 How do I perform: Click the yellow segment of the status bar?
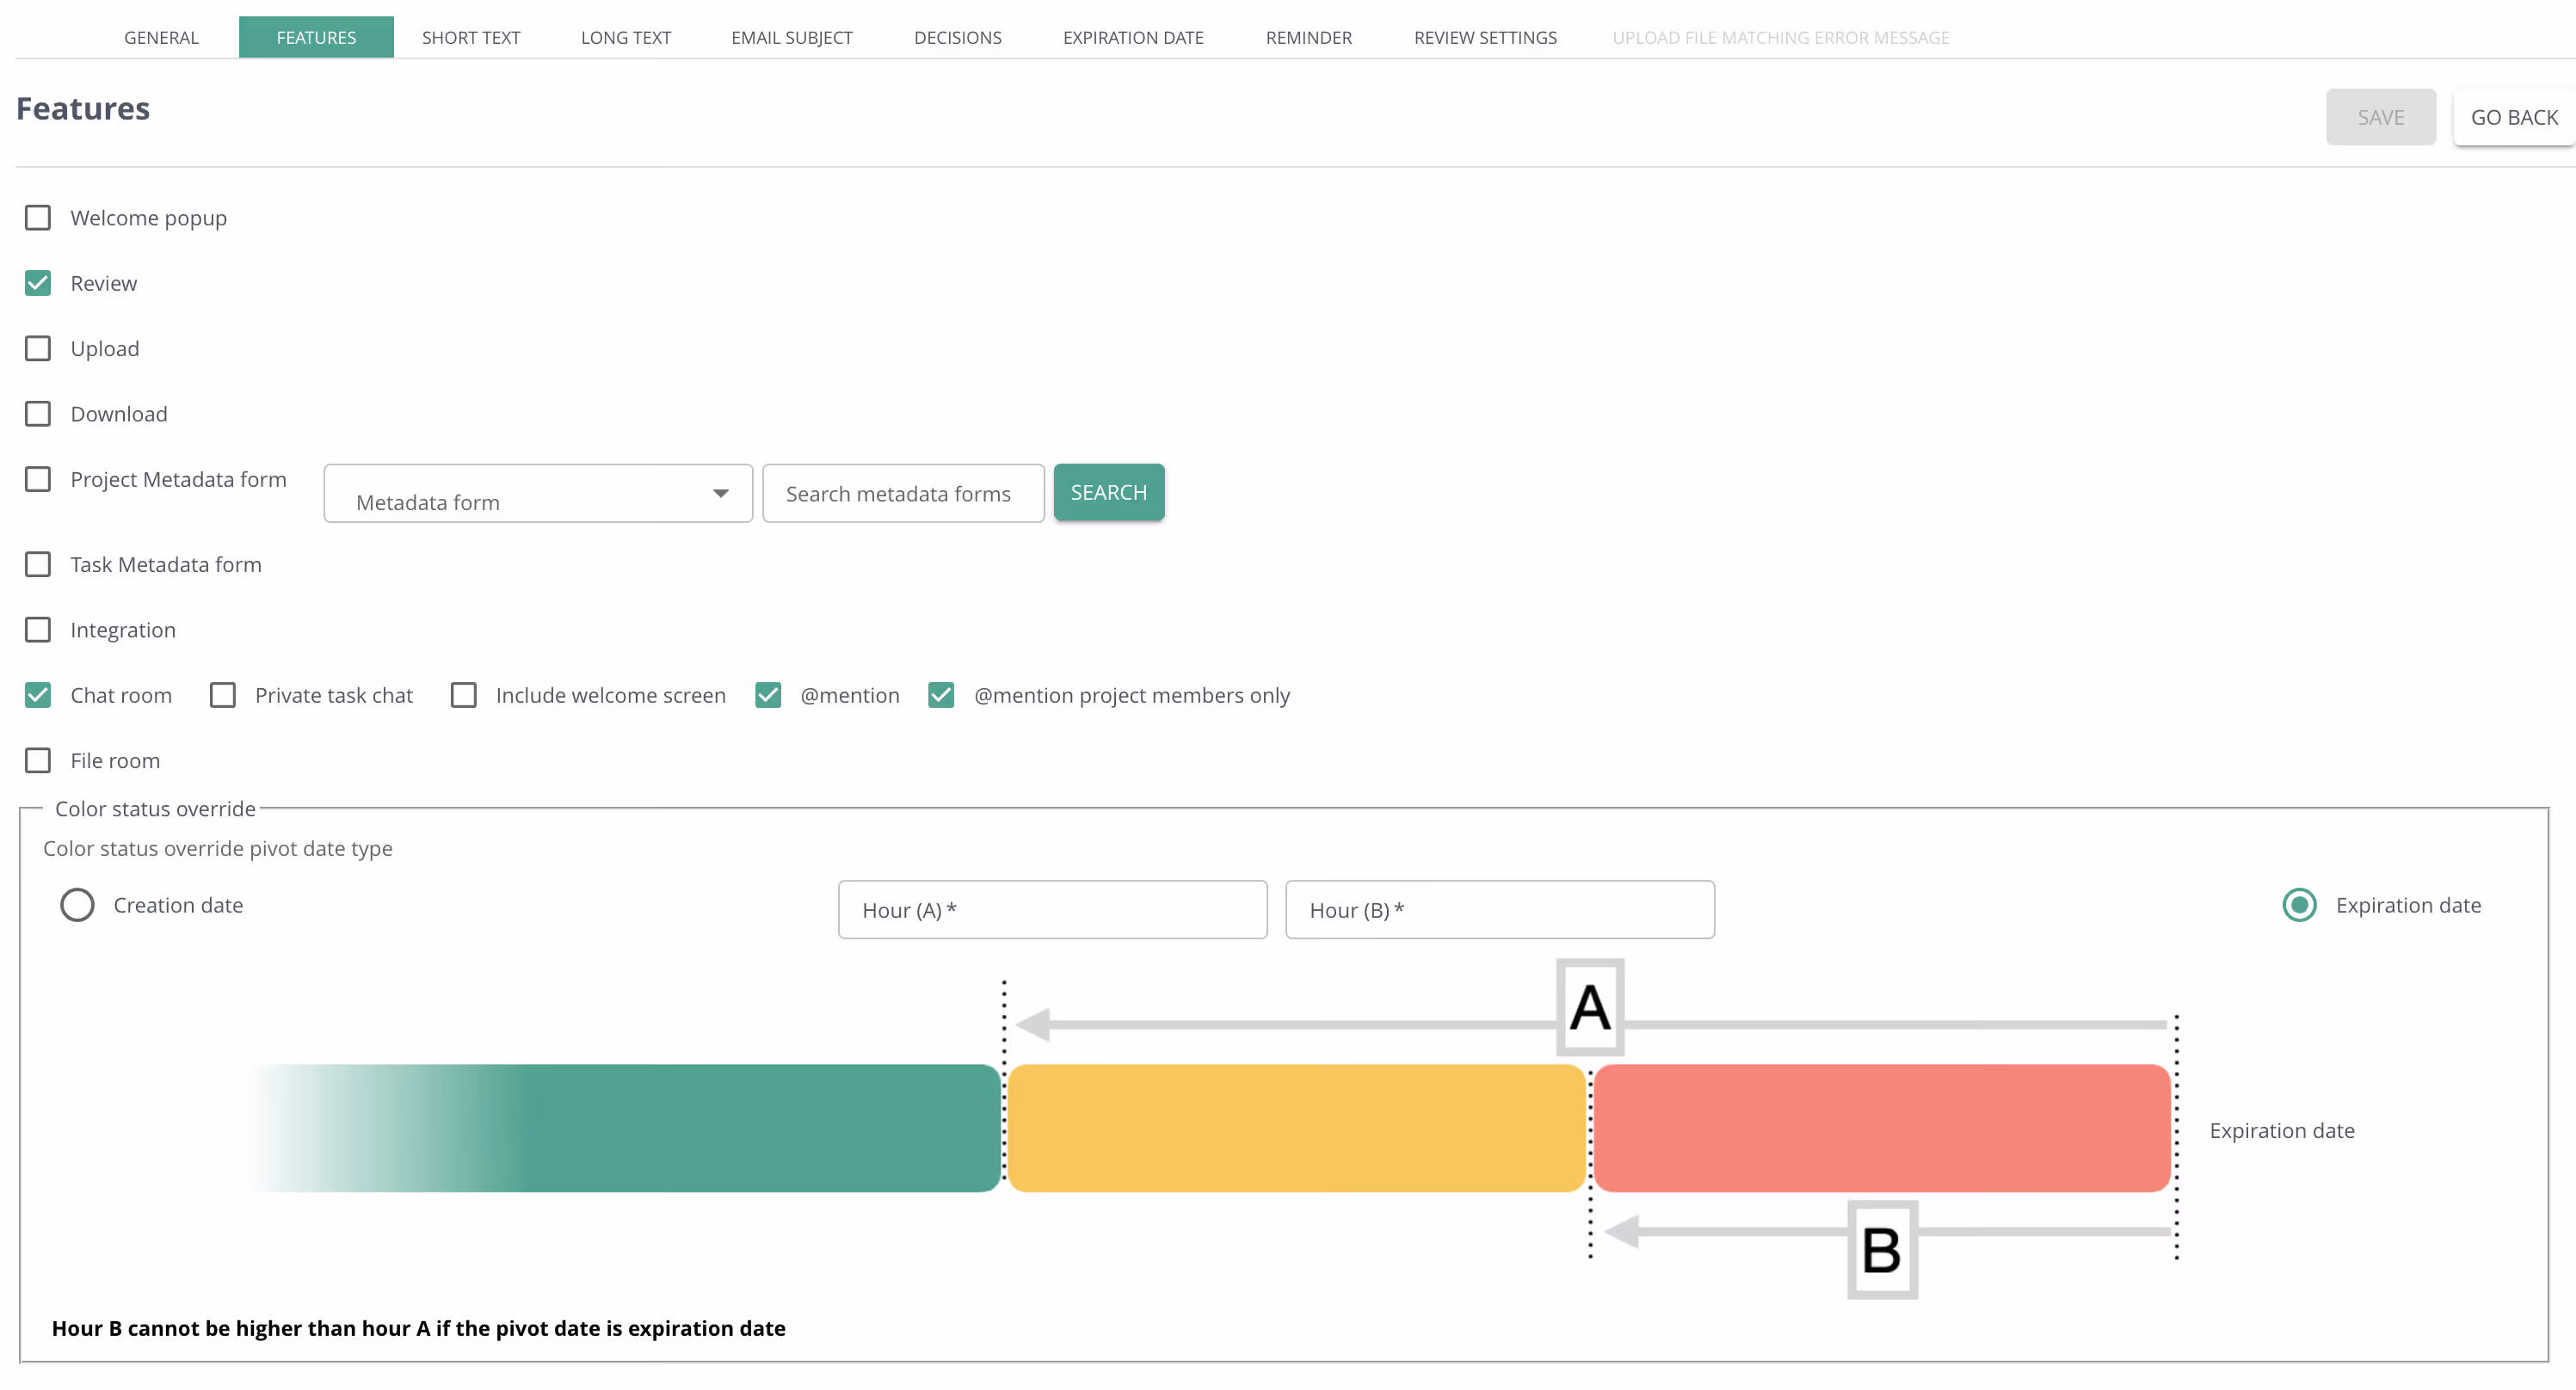[x=1297, y=1128]
